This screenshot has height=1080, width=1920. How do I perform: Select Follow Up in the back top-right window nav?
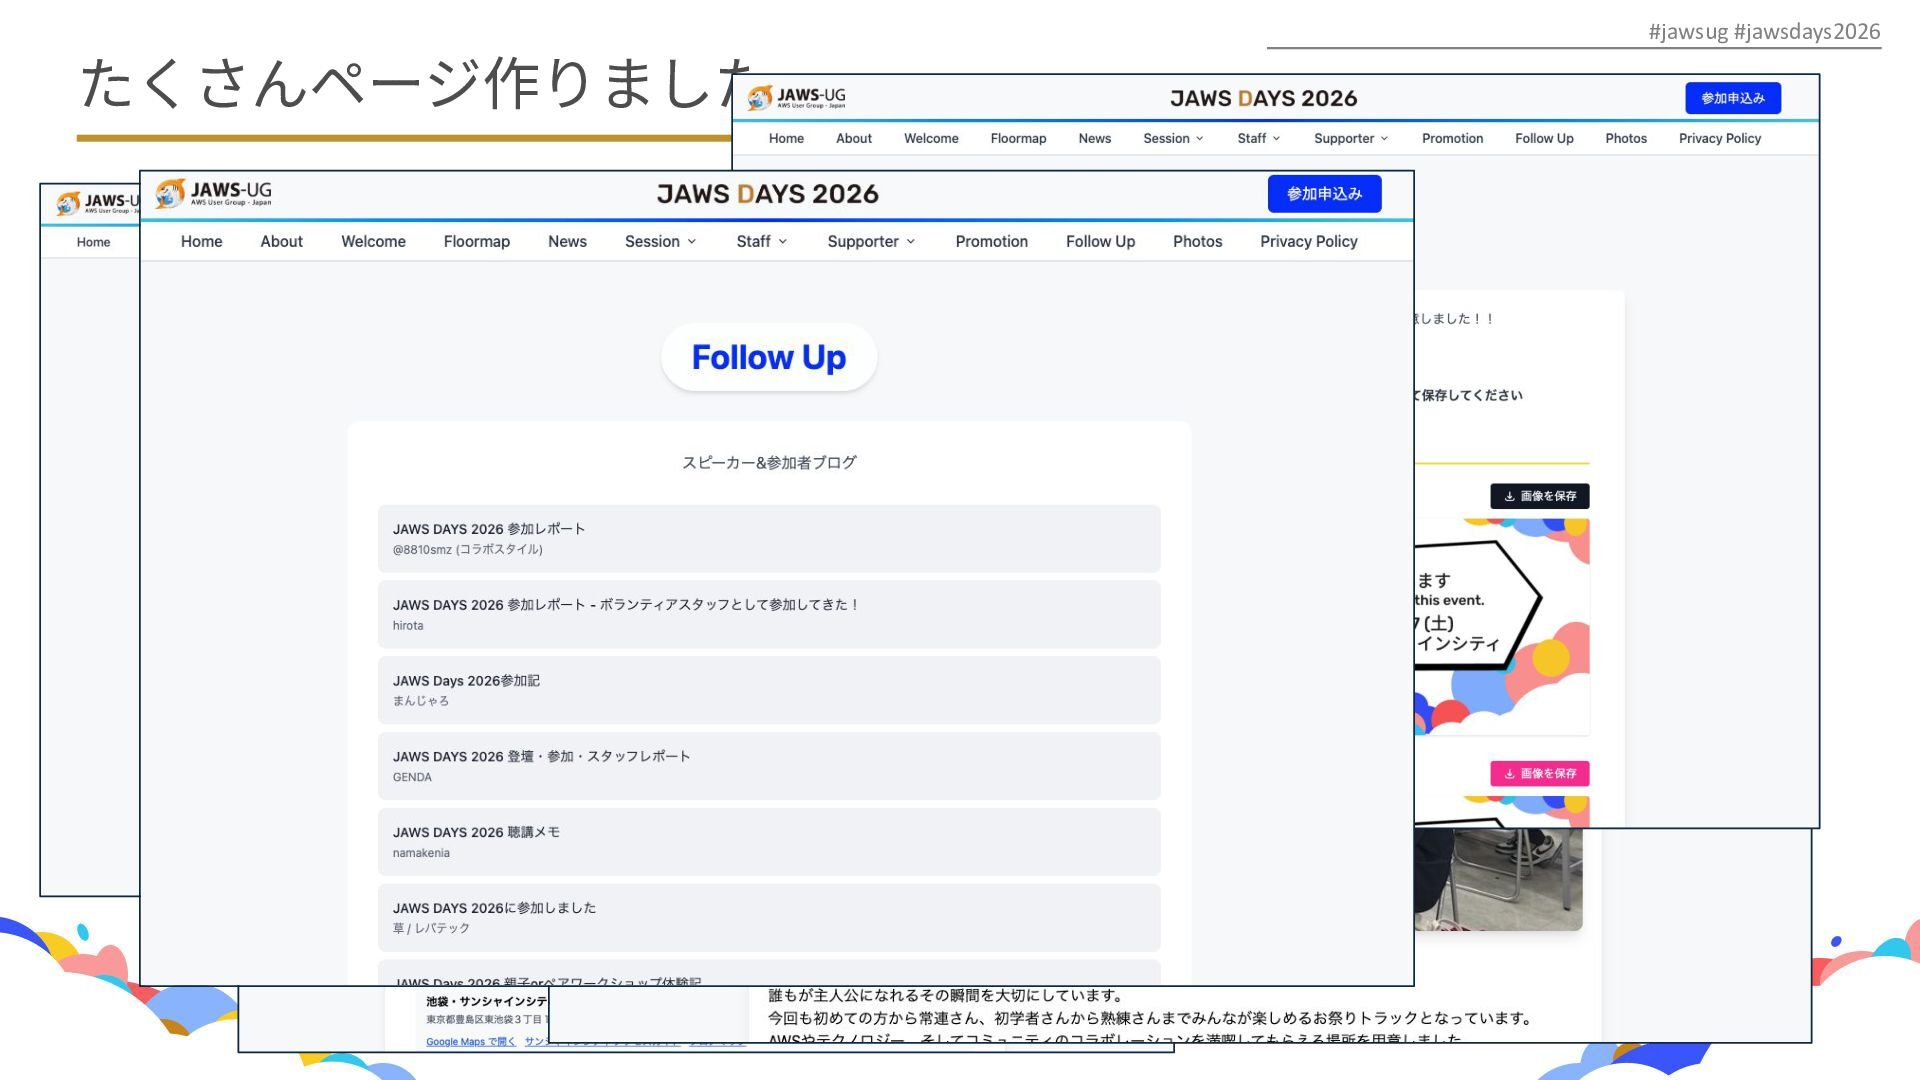[x=1544, y=138]
